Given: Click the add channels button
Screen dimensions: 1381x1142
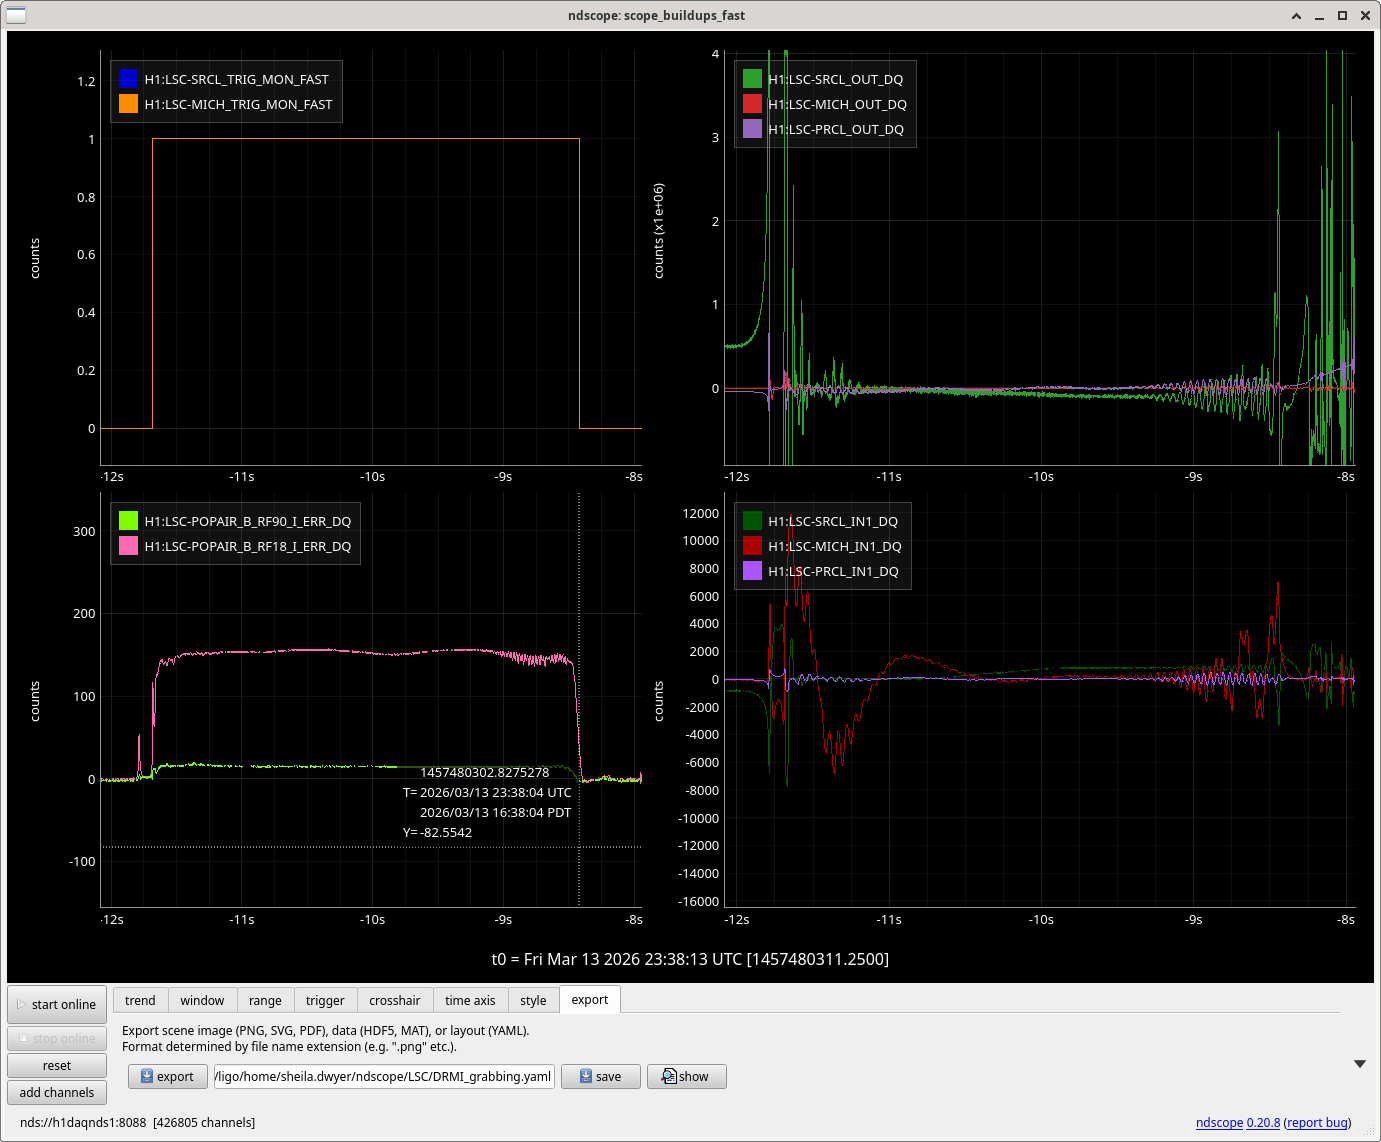Looking at the screenshot, I should point(57,1093).
